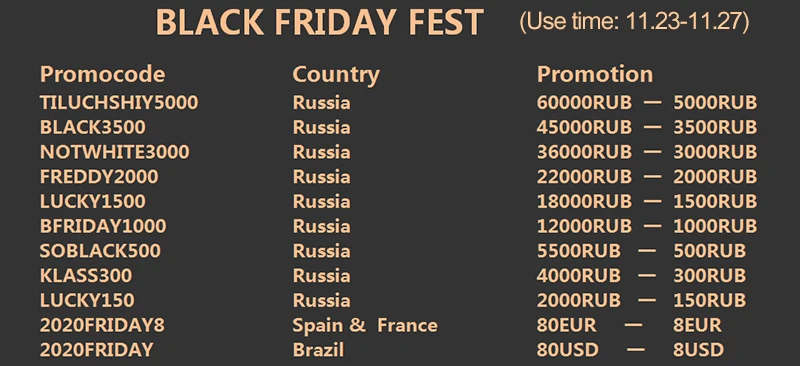Click the Country column header
The height and width of the screenshot is (366, 800).
point(336,76)
